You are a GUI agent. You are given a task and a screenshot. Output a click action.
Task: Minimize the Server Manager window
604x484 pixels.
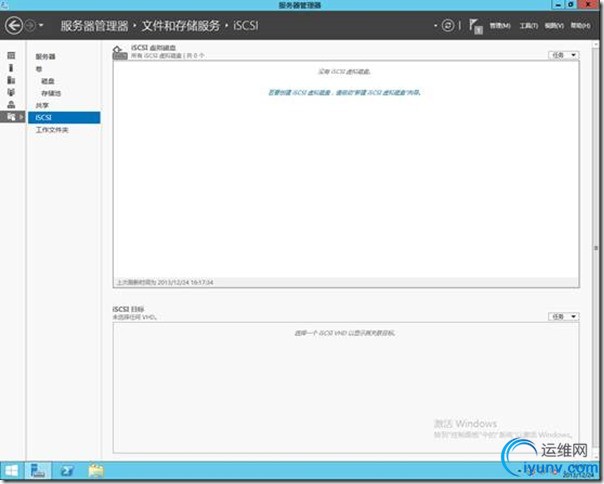[557, 5]
